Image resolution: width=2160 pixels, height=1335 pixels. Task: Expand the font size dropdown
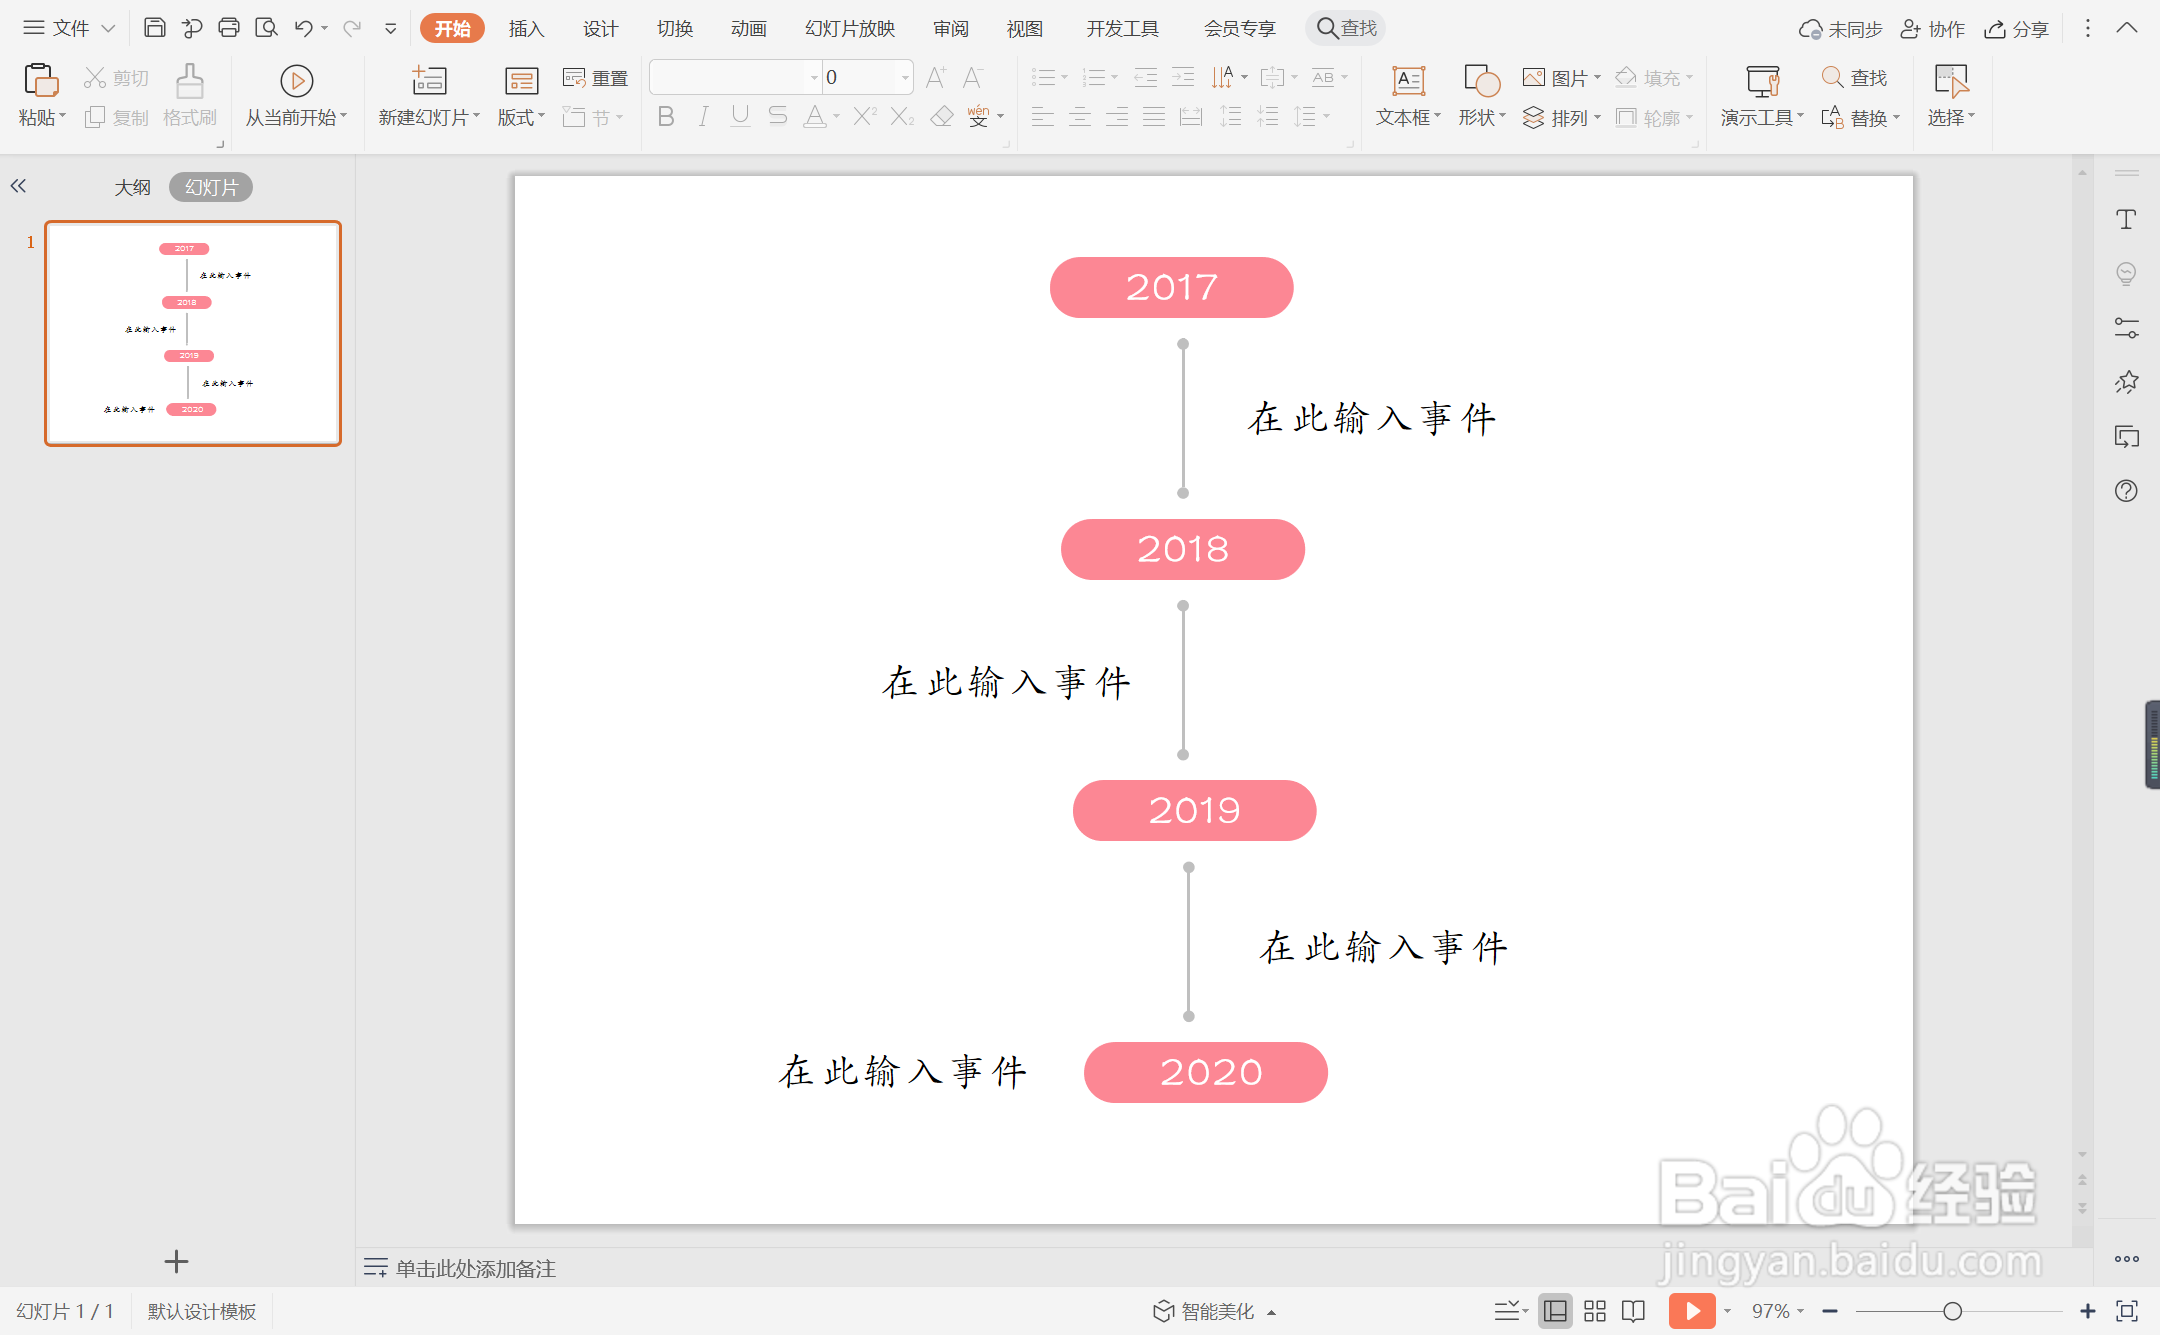click(x=905, y=77)
